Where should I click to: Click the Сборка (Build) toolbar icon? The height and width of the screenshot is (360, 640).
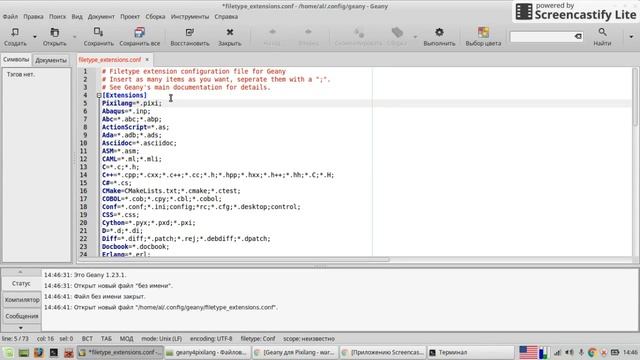coord(397,32)
